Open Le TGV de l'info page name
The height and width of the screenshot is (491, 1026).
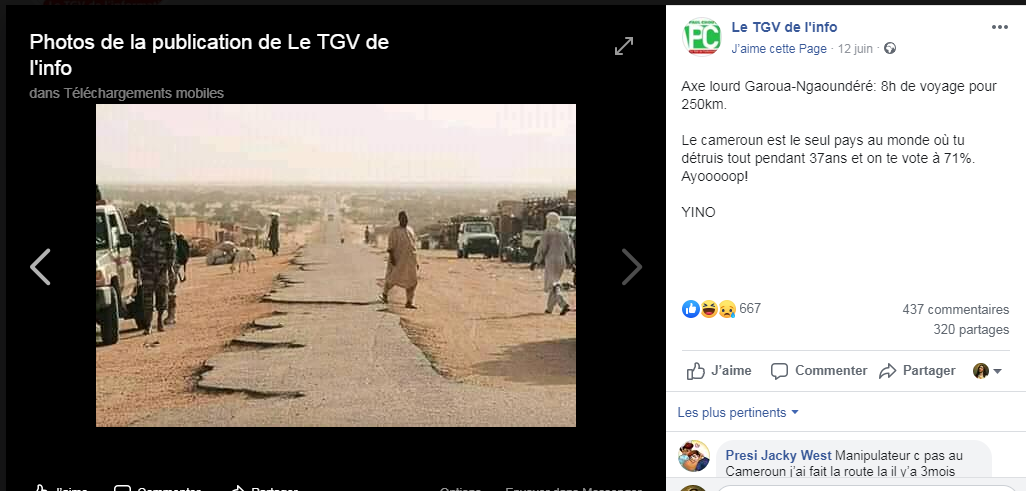[x=784, y=27]
